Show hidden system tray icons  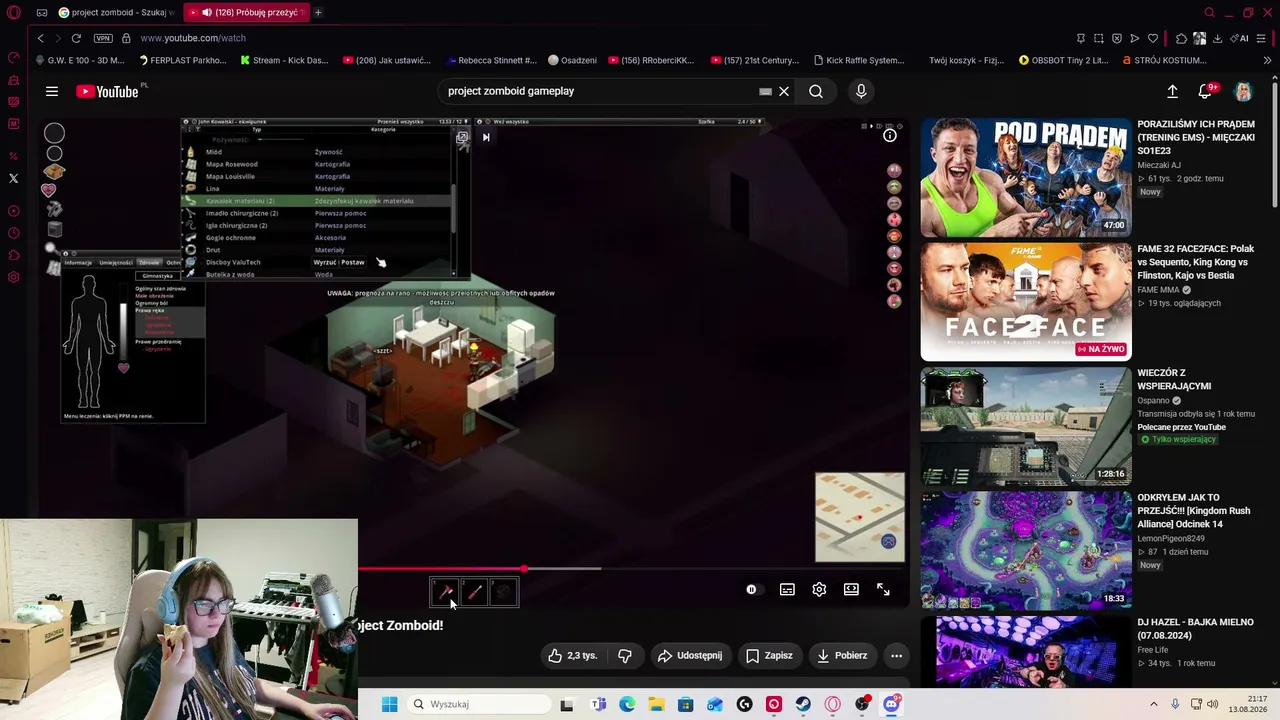[x=1153, y=704]
